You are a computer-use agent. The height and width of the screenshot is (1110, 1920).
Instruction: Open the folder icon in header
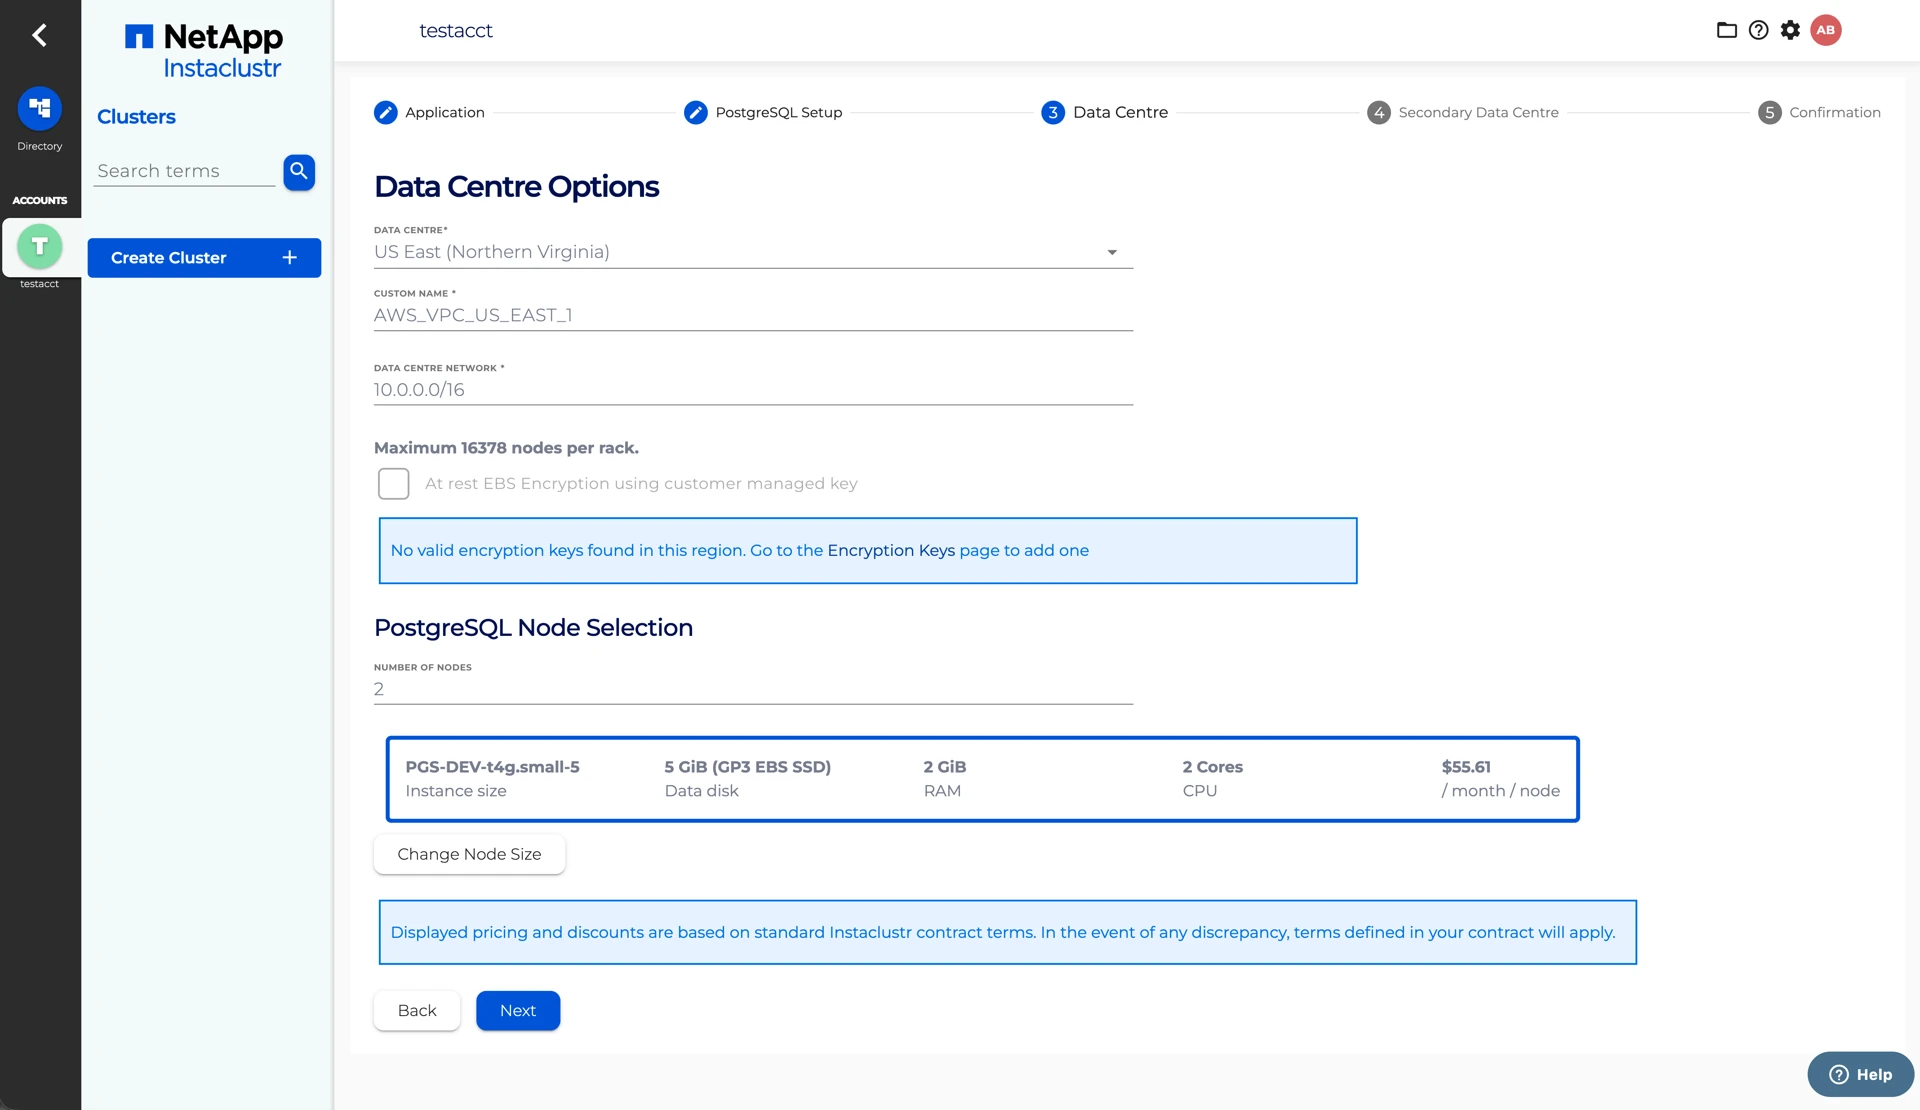tap(1727, 30)
